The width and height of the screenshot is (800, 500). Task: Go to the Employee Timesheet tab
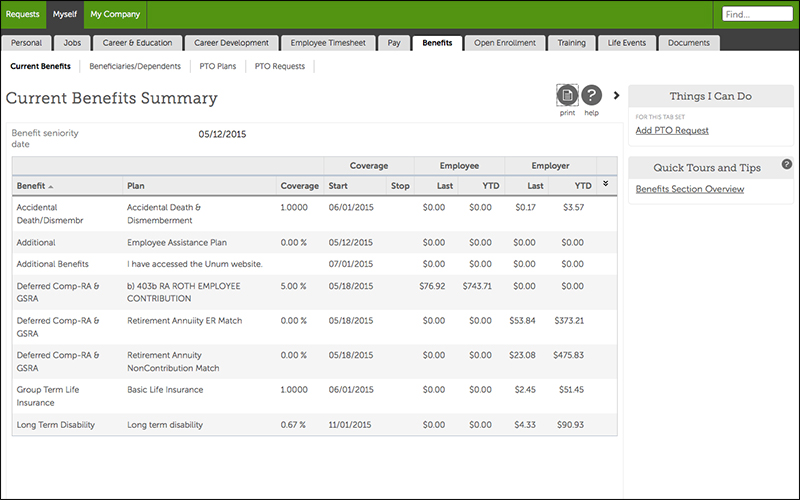coord(328,43)
